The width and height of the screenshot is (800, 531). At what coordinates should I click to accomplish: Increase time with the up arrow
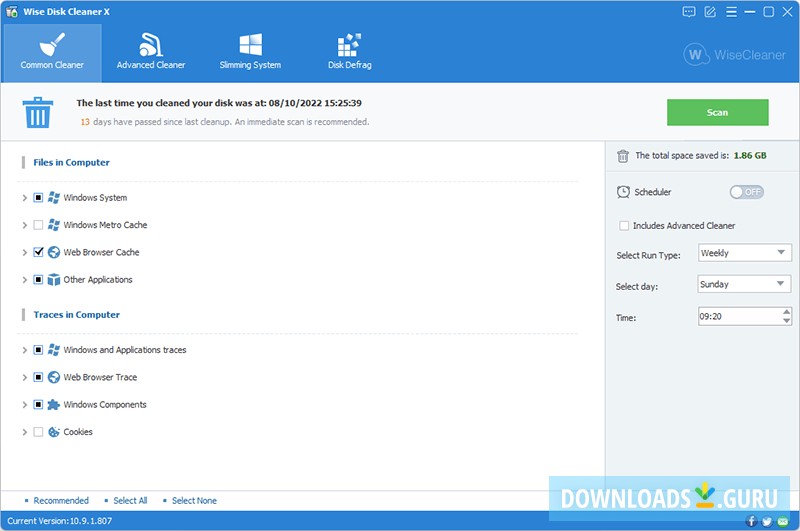787,312
